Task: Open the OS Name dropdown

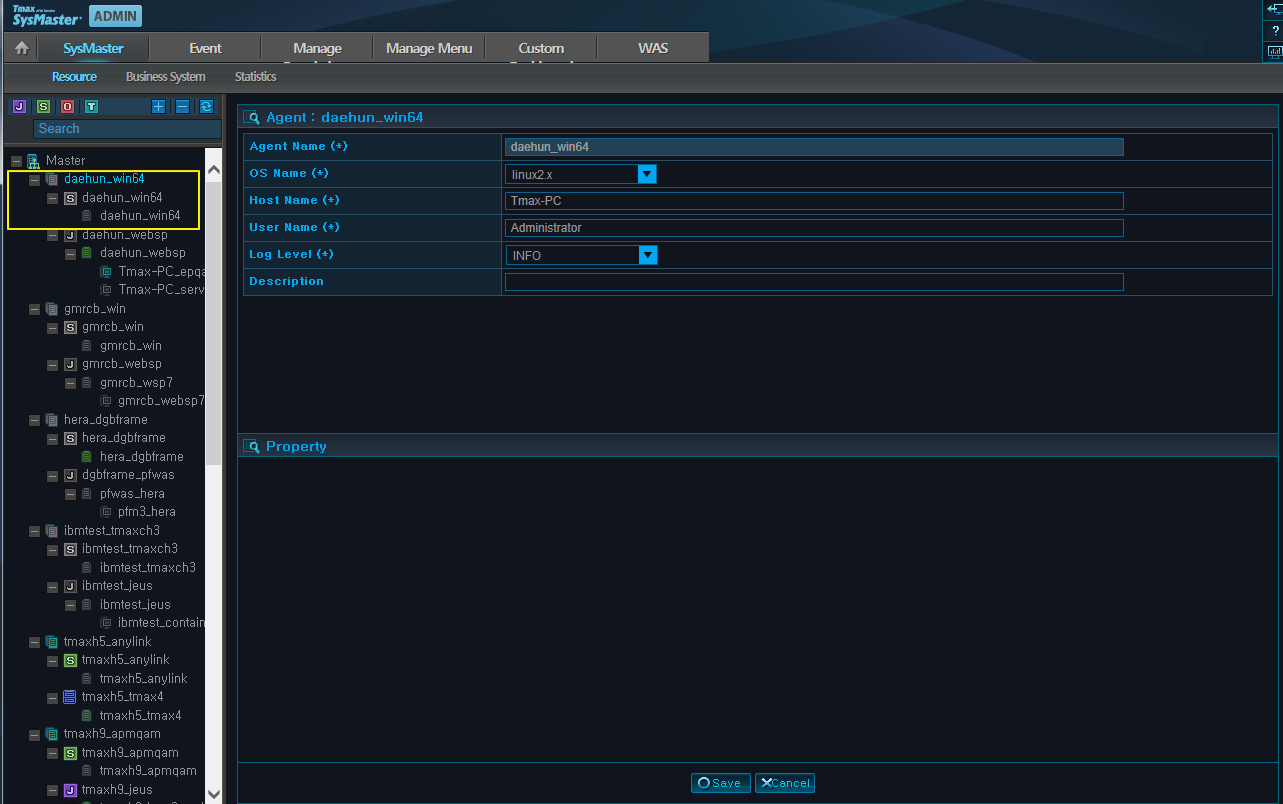Action: point(647,174)
